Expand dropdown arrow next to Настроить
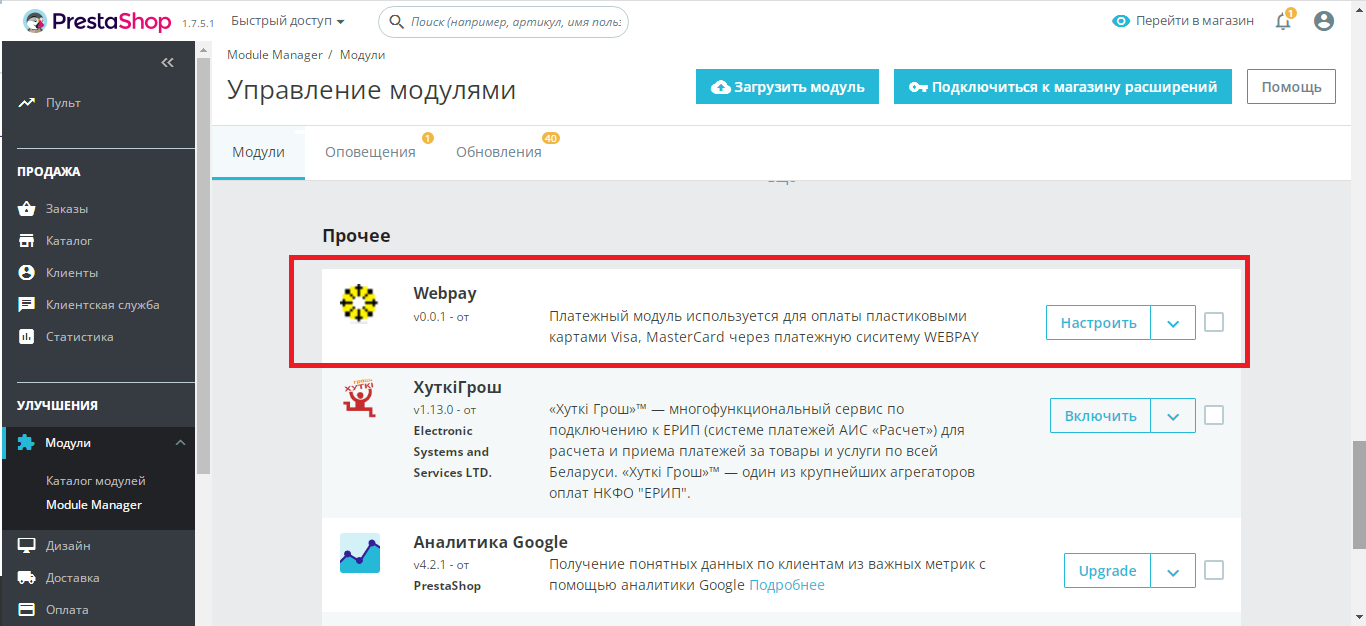Viewport: 1366px width, 626px height. point(1173,323)
